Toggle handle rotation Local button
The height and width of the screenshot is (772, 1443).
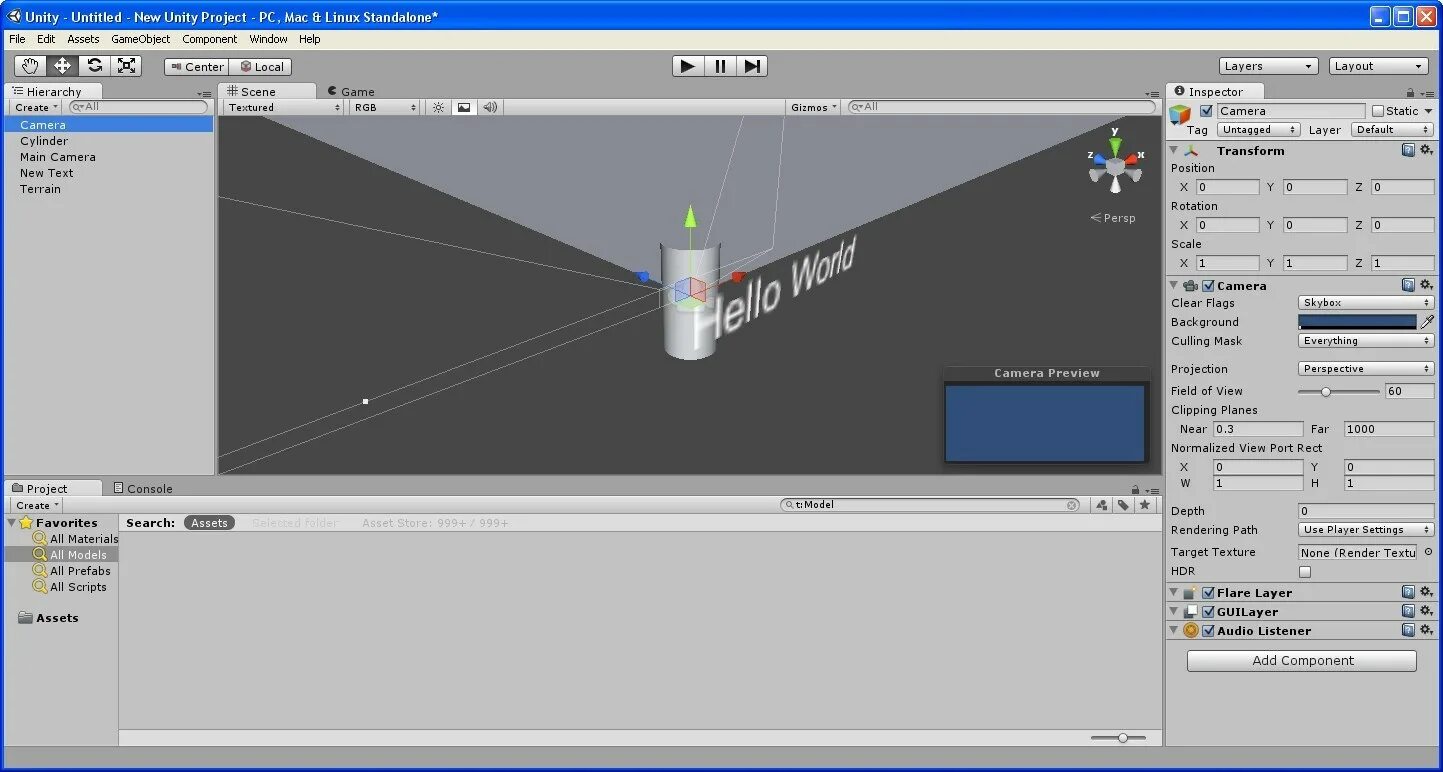coord(261,67)
